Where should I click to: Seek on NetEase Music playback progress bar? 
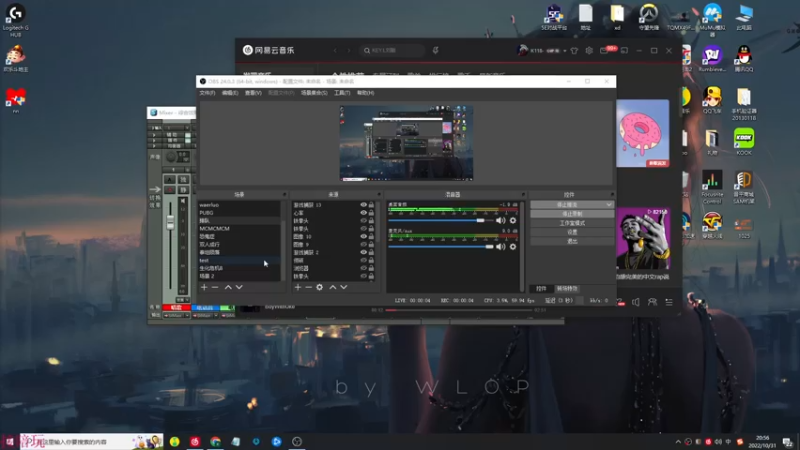tap(459, 310)
